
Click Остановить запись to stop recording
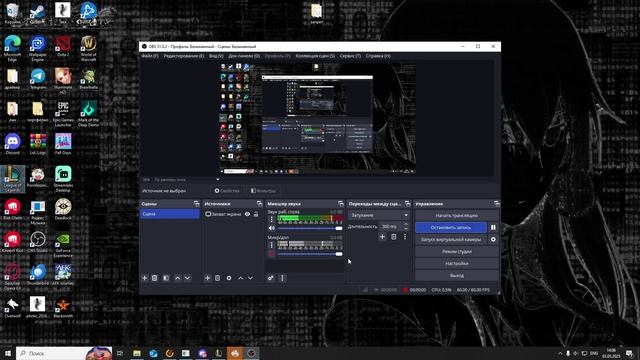(451, 227)
